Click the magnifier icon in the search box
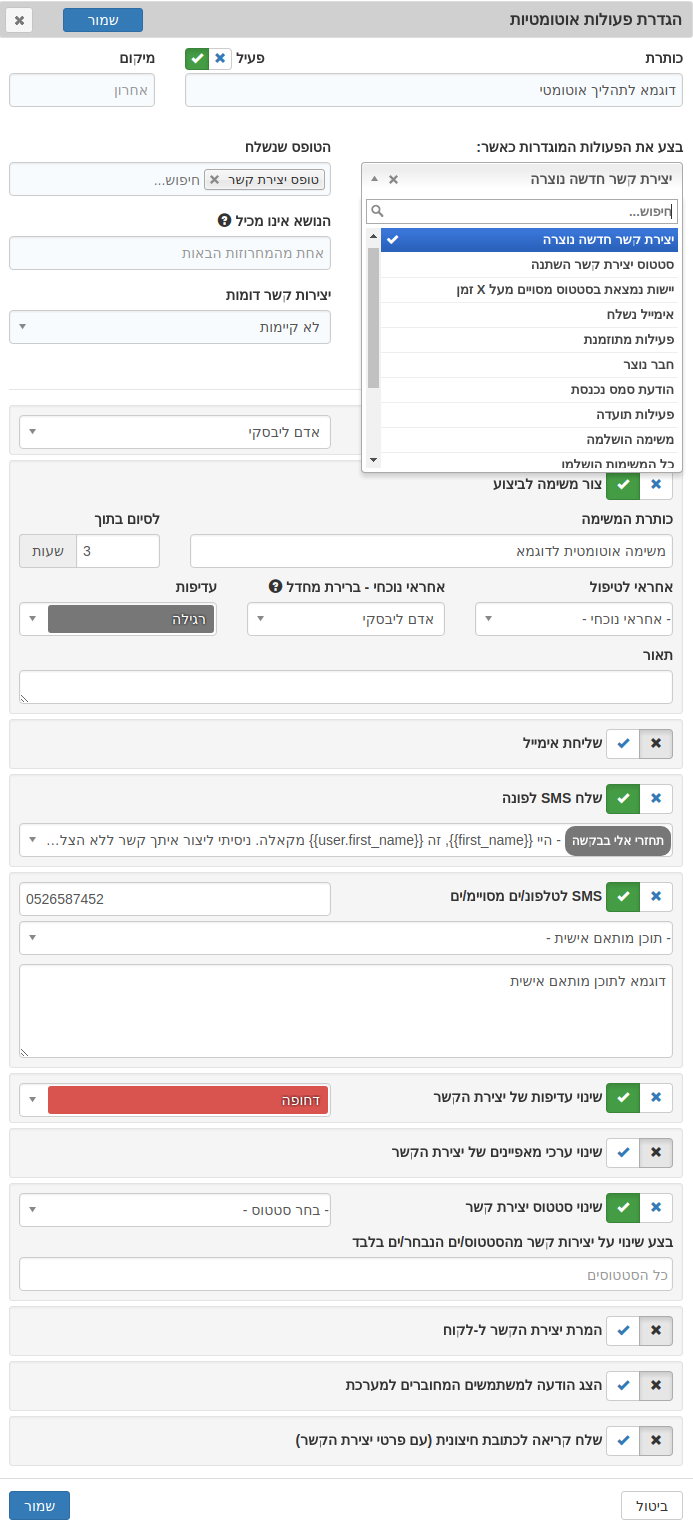Screen dimensions: 693x1530 click(376, 211)
